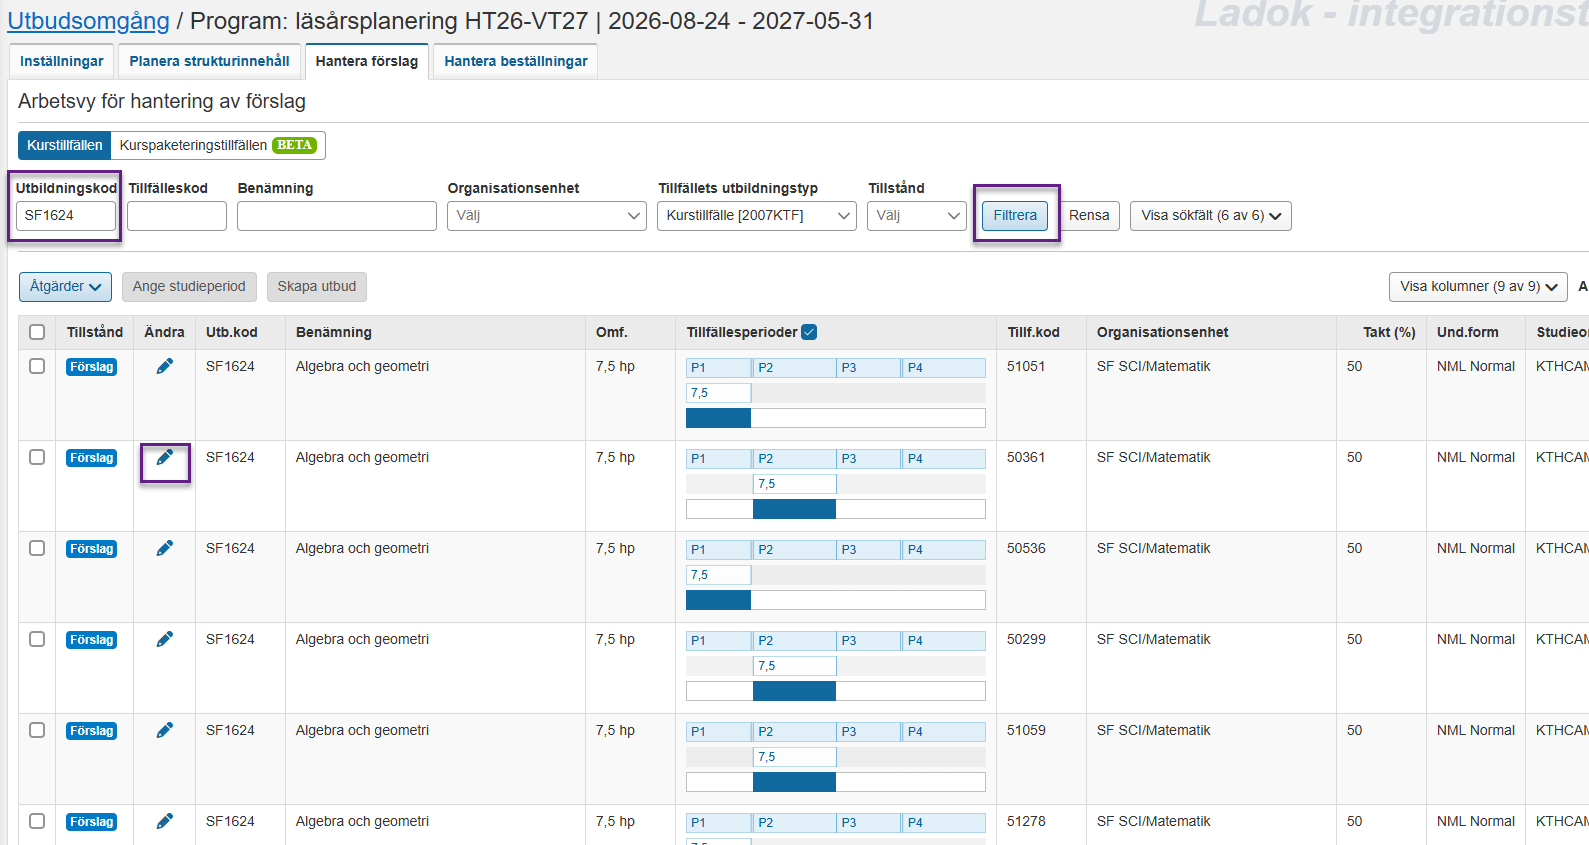Open edit pencil for tillfälle 50536
Screen dimensions: 1589x845
pos(165,549)
